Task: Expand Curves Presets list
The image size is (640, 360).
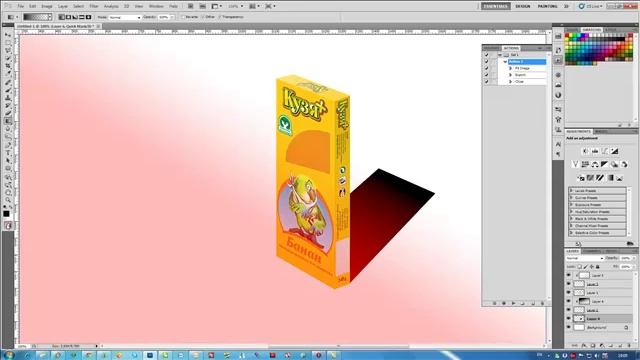Action: 572,198
